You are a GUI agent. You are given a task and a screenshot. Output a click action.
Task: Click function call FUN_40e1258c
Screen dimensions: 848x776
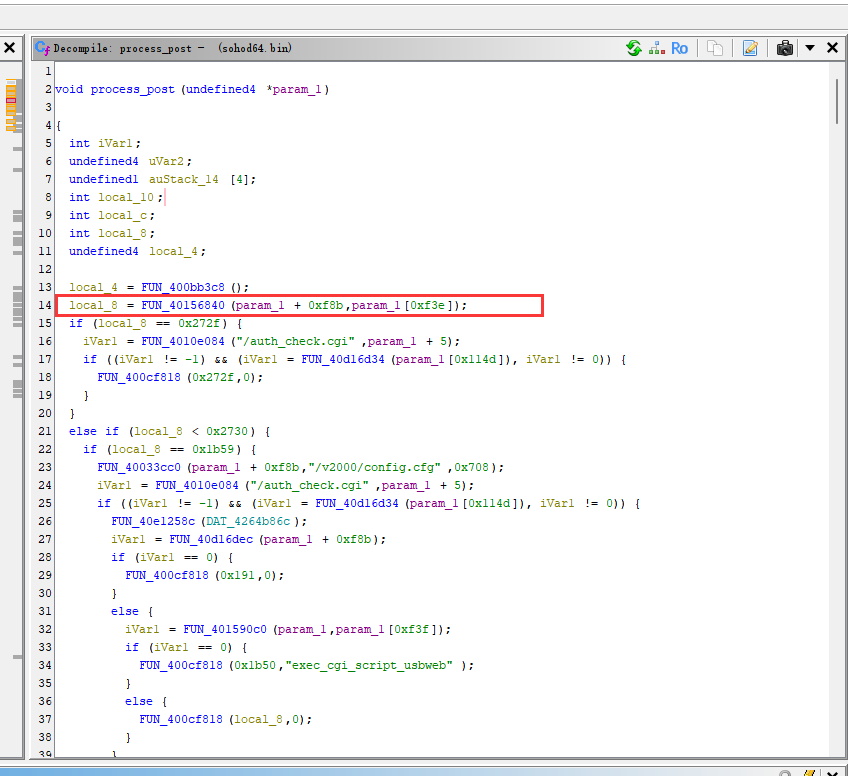(153, 521)
